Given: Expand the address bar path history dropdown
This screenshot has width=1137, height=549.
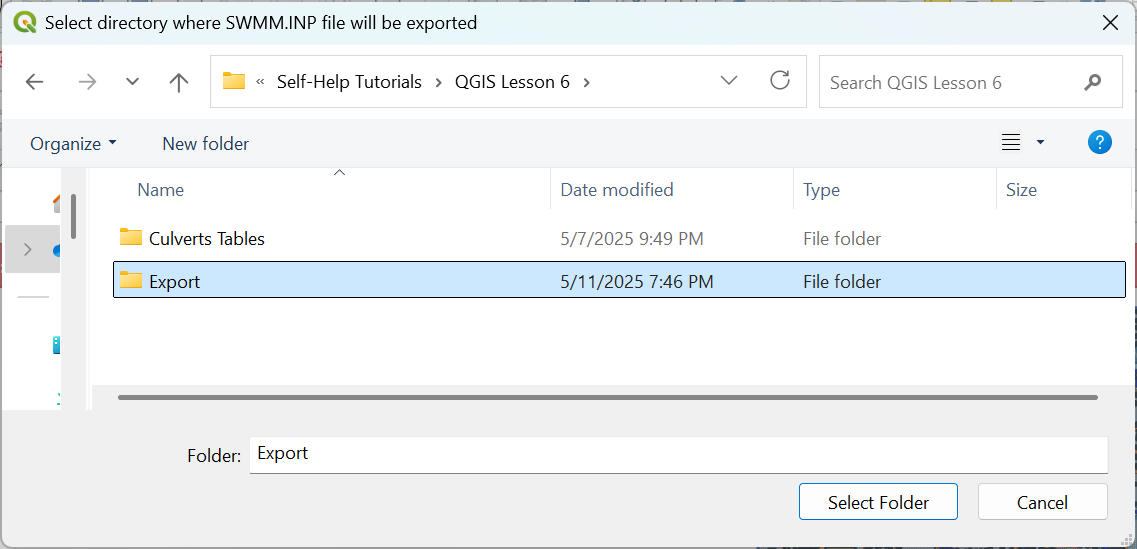Looking at the screenshot, I should [729, 81].
